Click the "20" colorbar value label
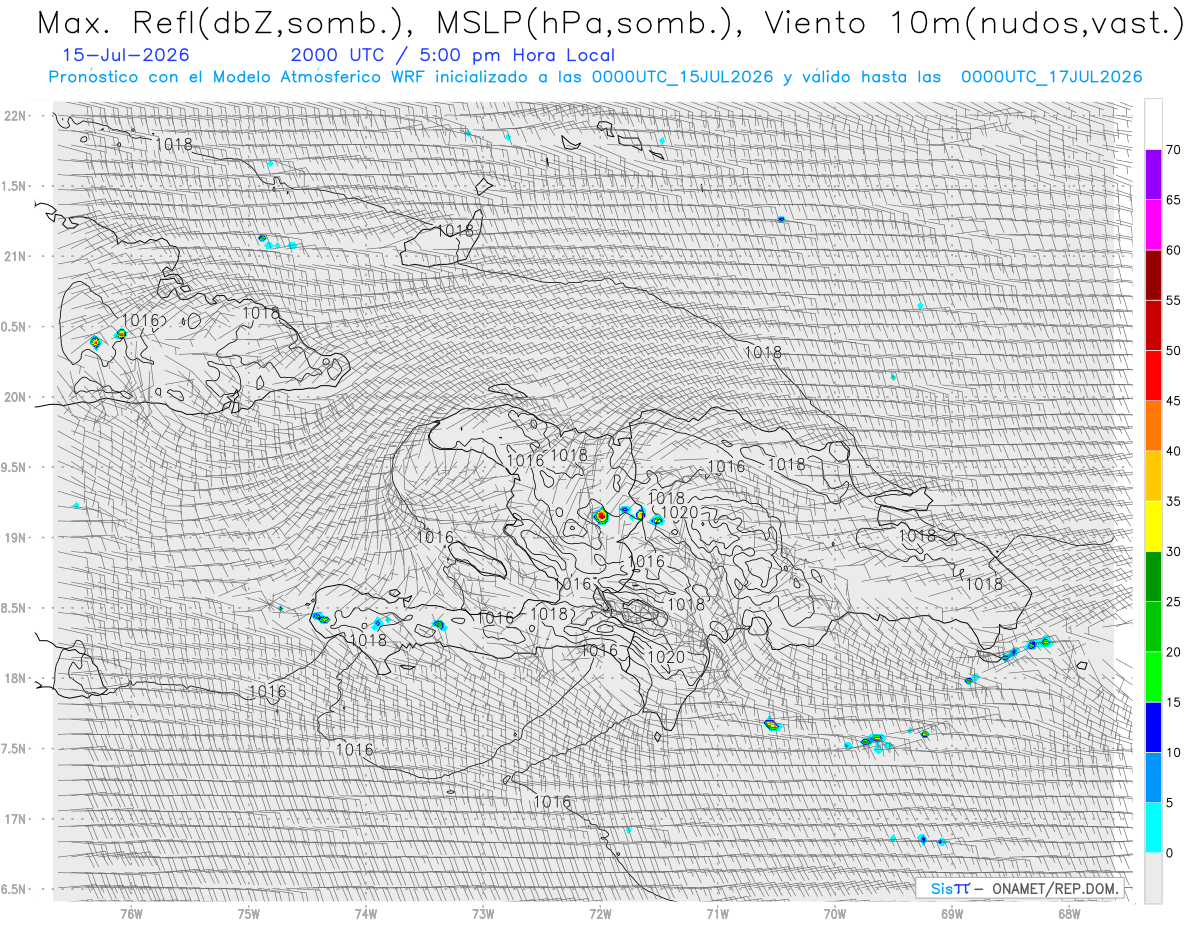 click(1174, 652)
